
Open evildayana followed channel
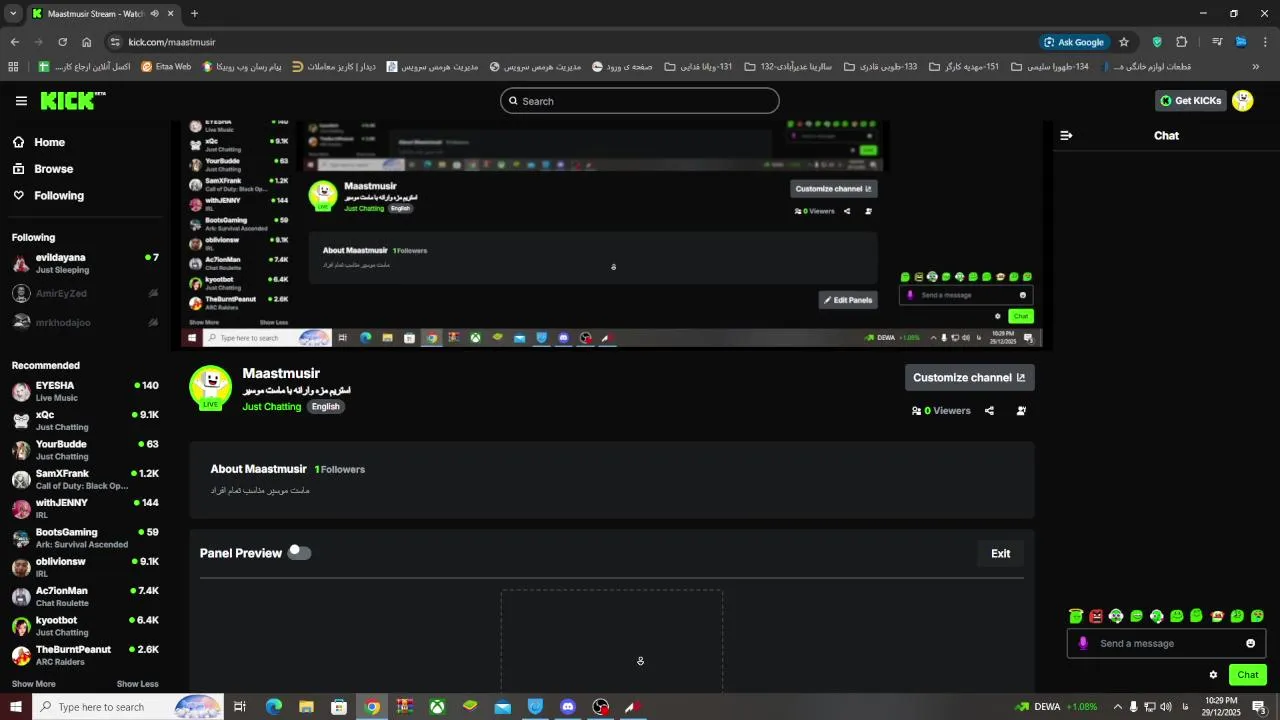85,263
